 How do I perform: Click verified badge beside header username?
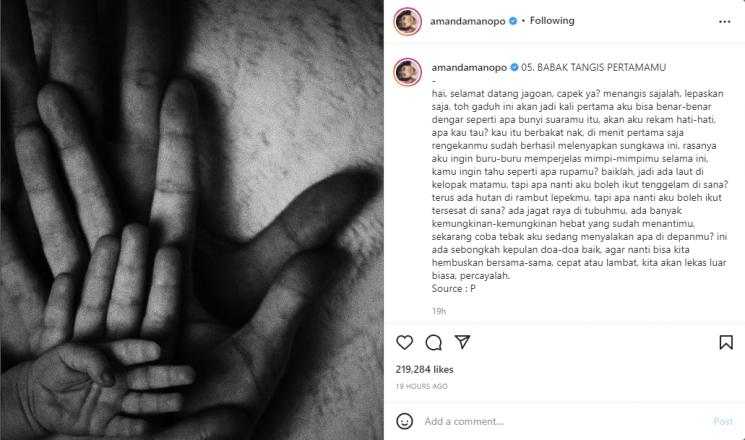pyautogui.click(x=513, y=21)
